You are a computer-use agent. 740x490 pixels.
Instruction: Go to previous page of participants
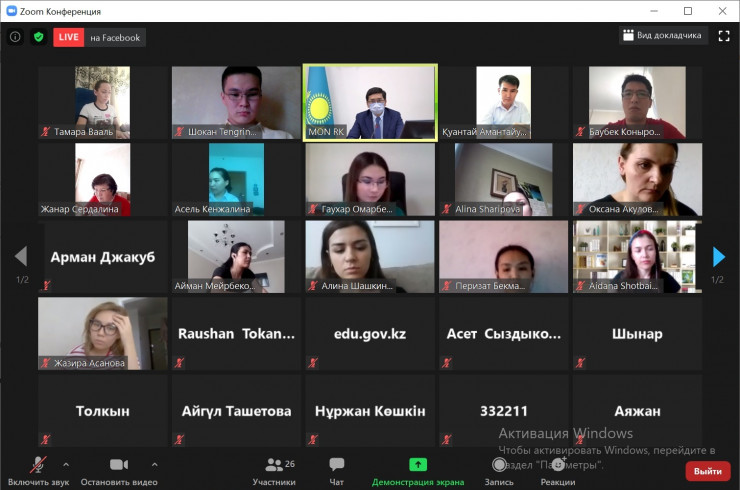pyautogui.click(x=21, y=257)
